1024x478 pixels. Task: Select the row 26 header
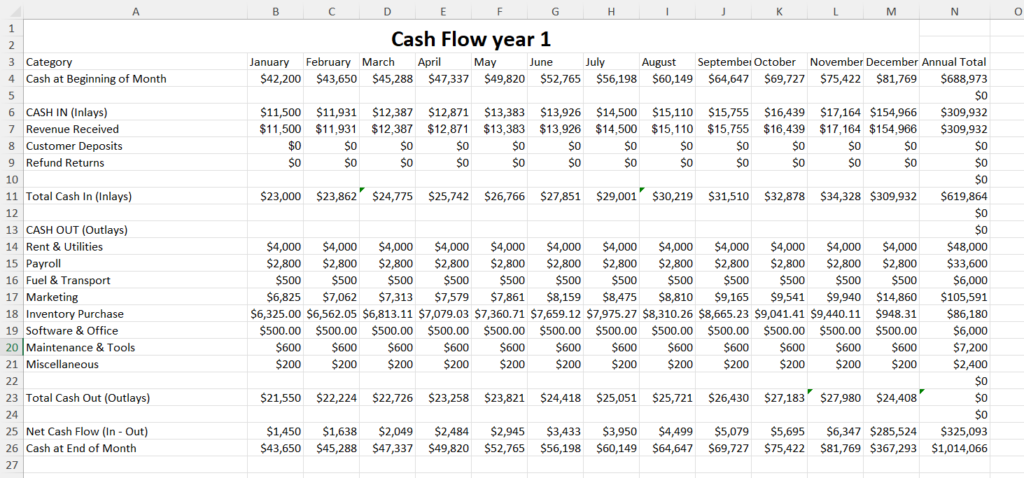click(x=10, y=448)
